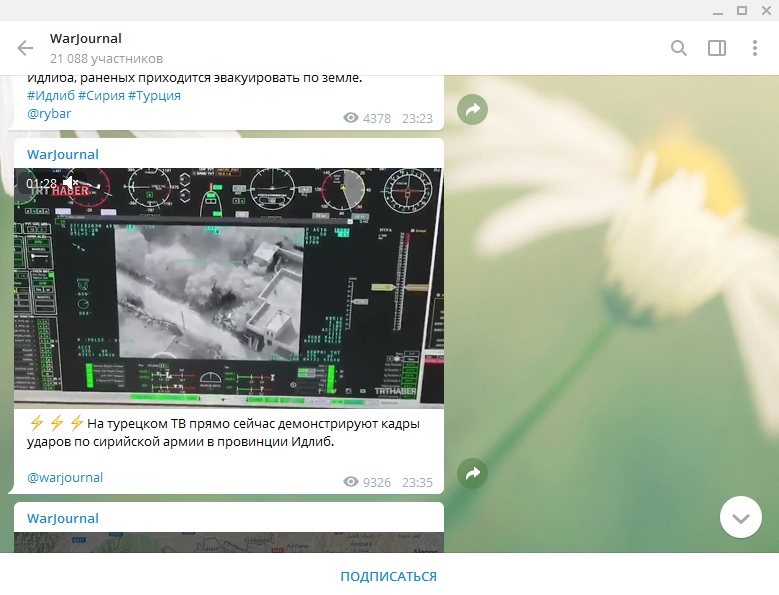
Task: Open the three-dot more options menu
Action: [x=754, y=48]
